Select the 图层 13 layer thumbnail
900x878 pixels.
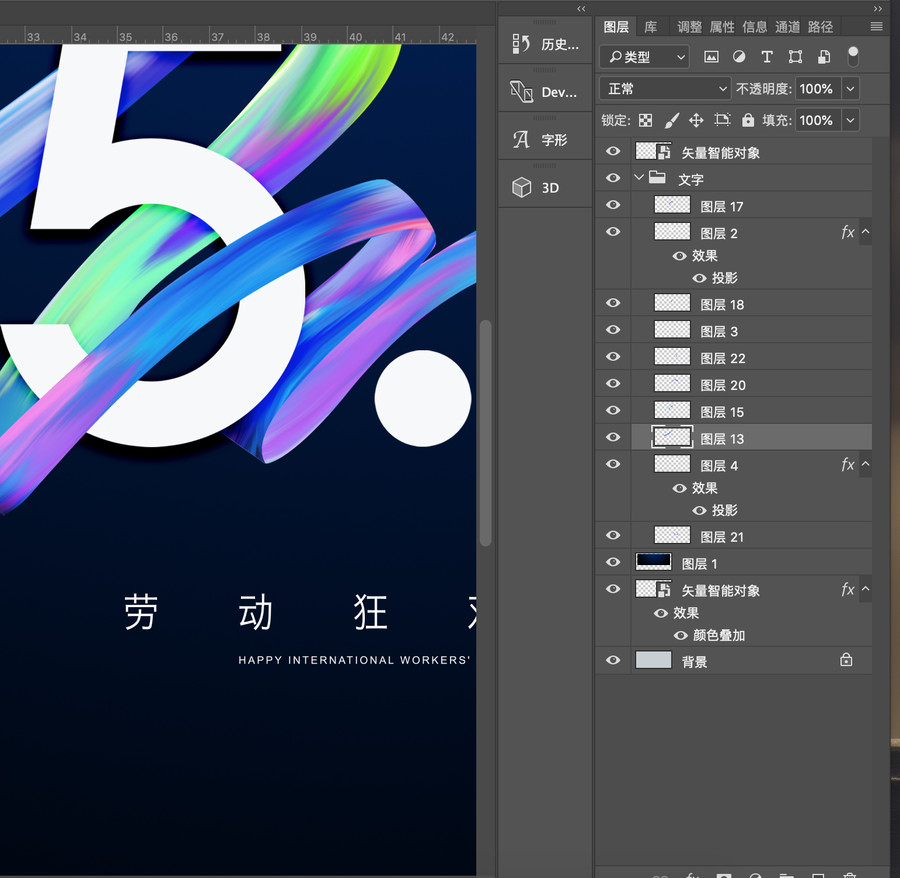[672, 437]
